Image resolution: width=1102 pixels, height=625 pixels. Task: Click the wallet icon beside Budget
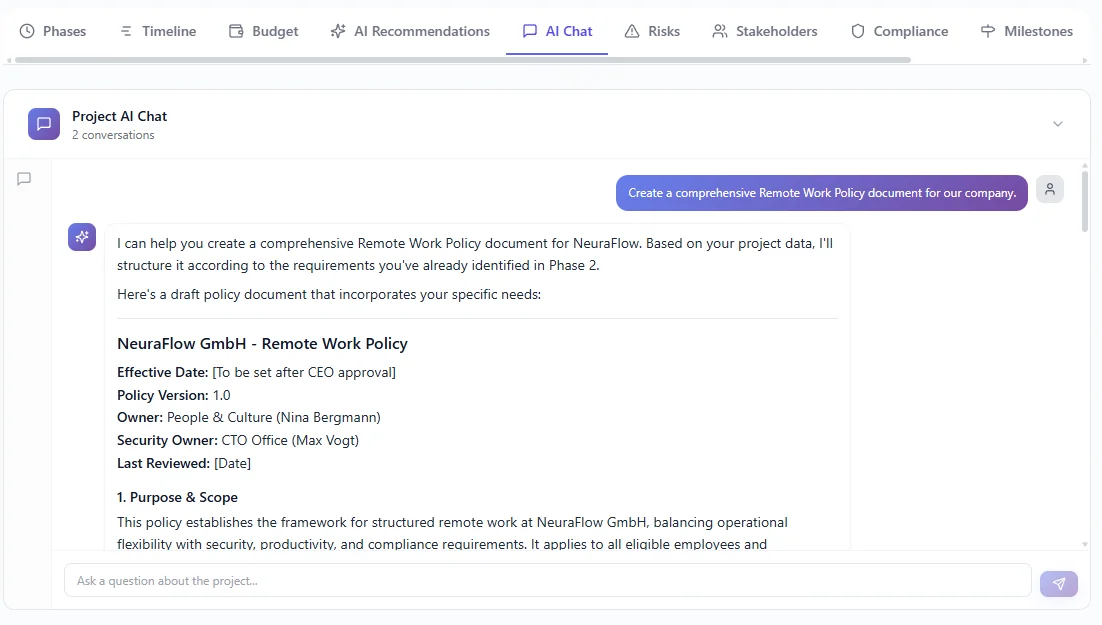236,31
